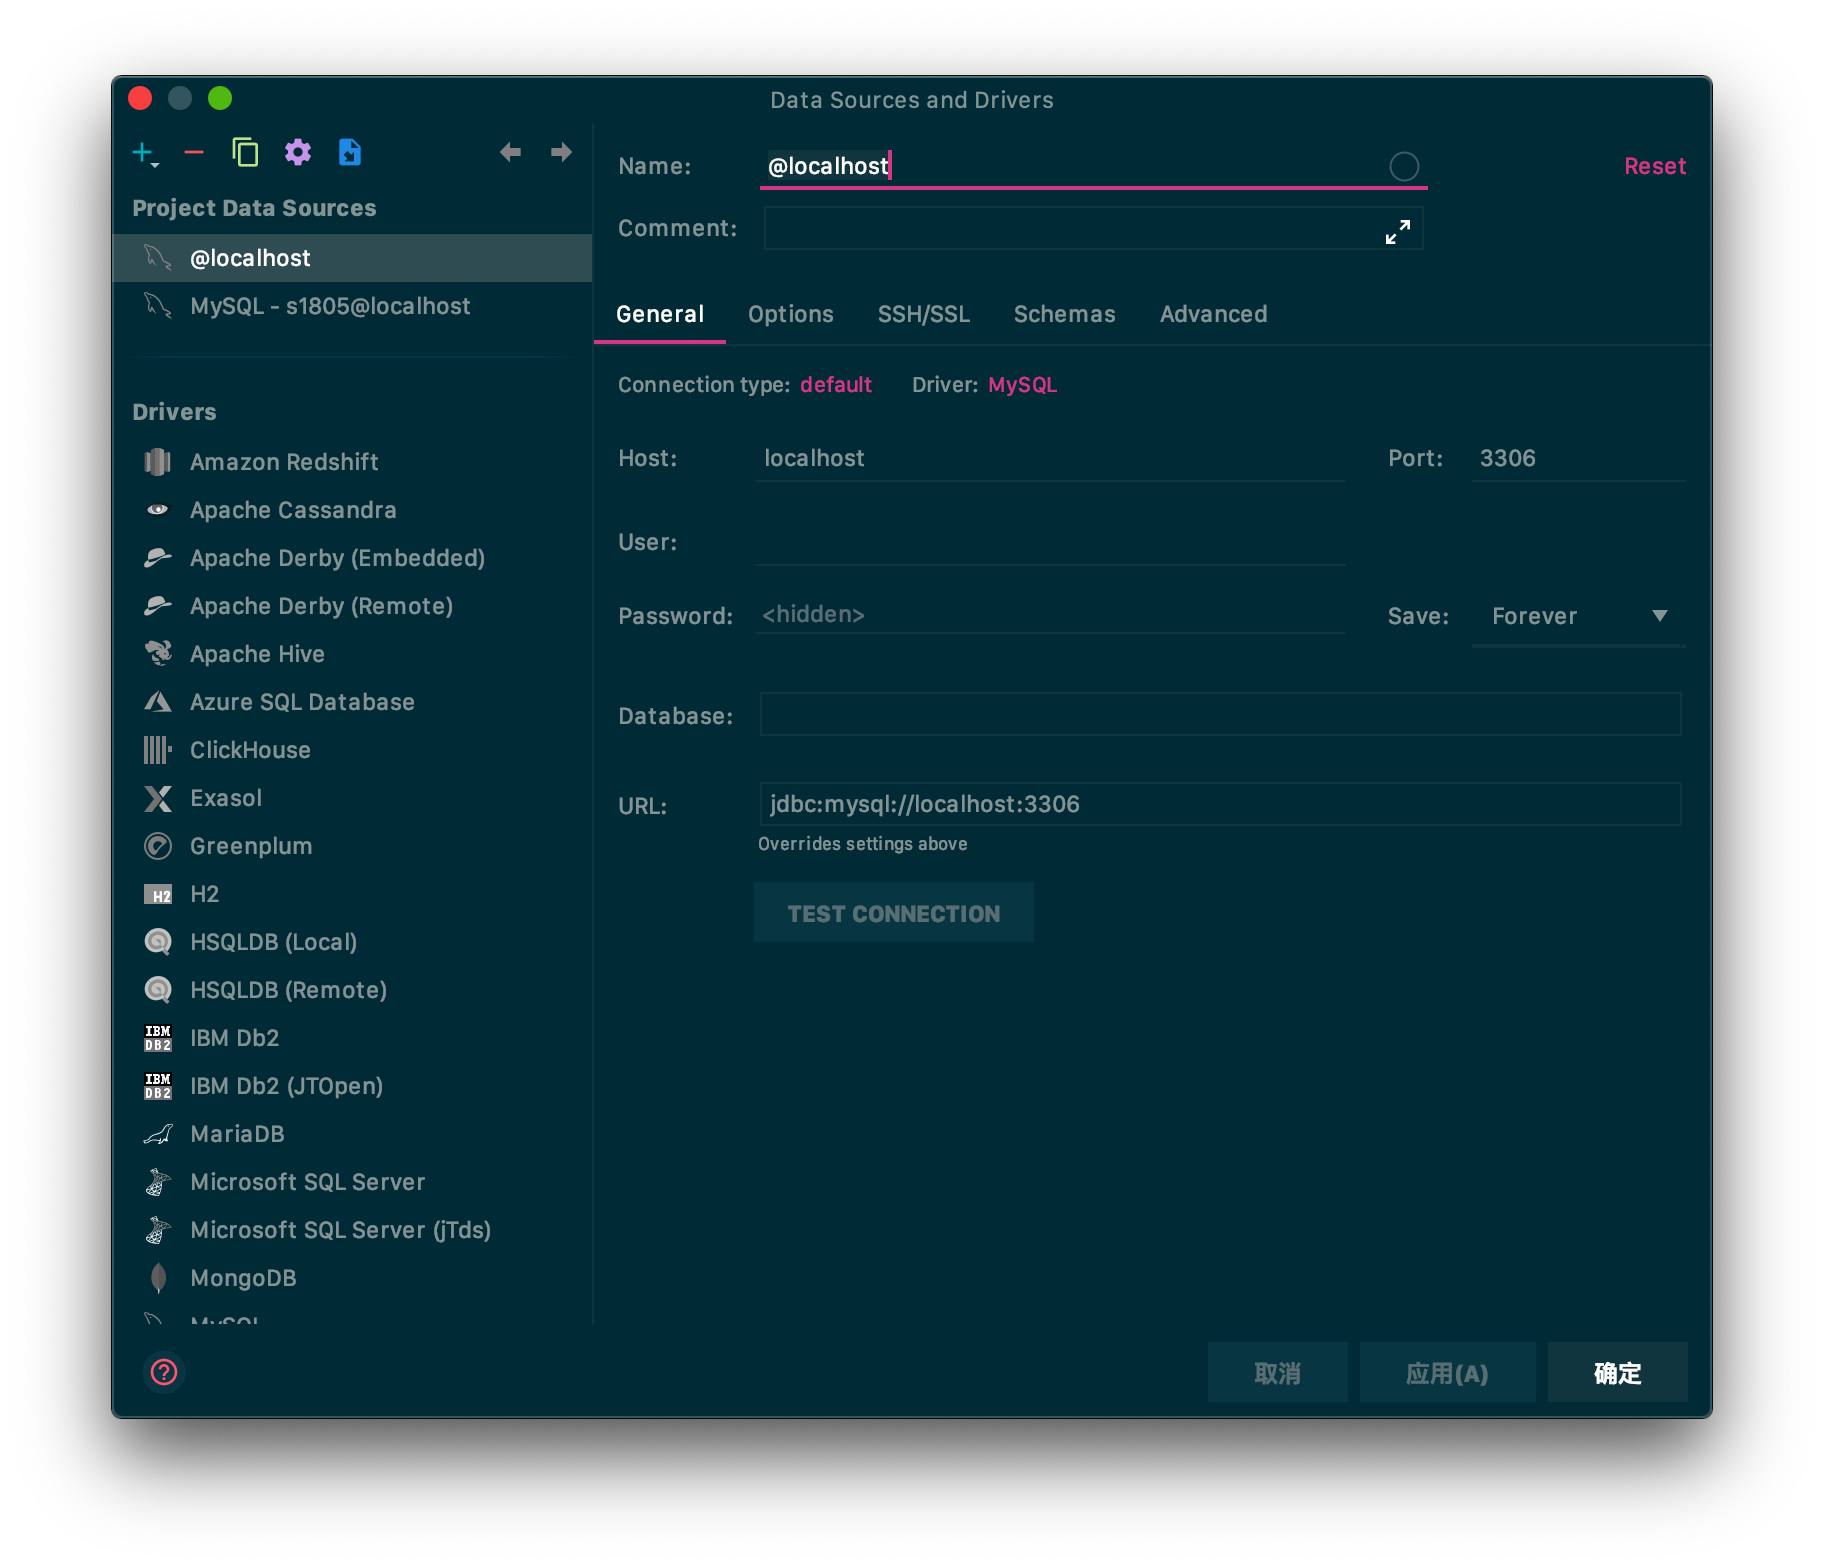Select the IBM Db2 (JTOpen) driver

(x=352, y=1086)
